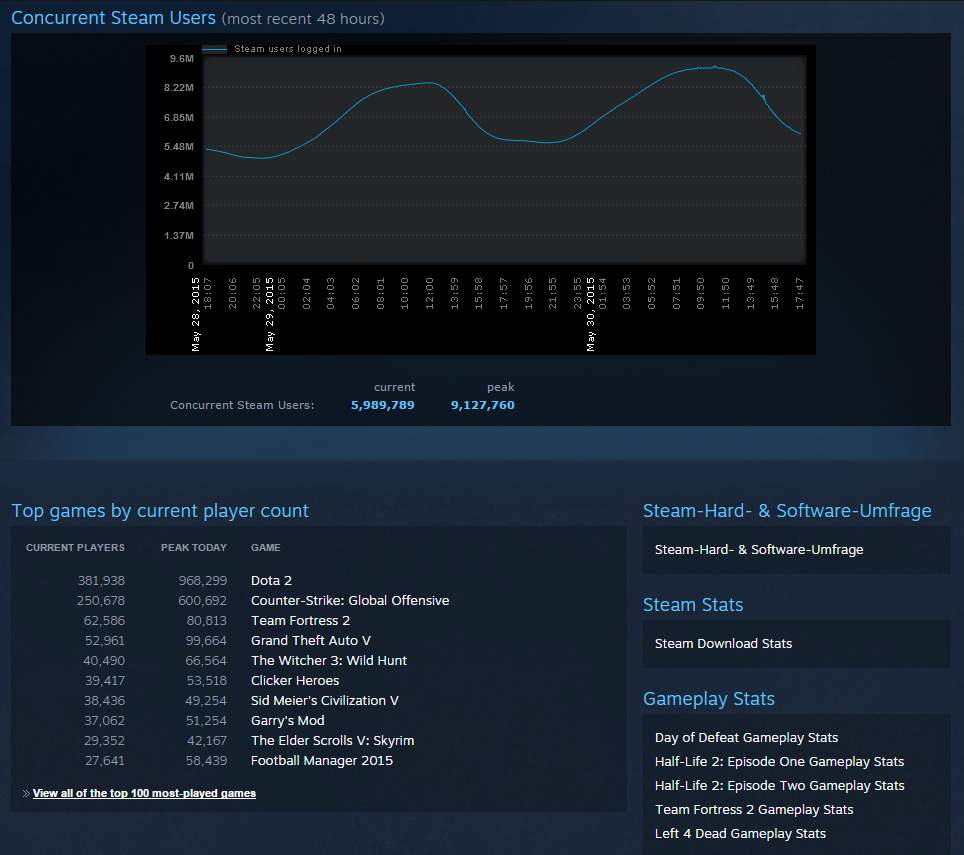Image resolution: width=964 pixels, height=855 pixels.
Task: Select Team Fortress 2 in top games
Action: click(x=300, y=620)
